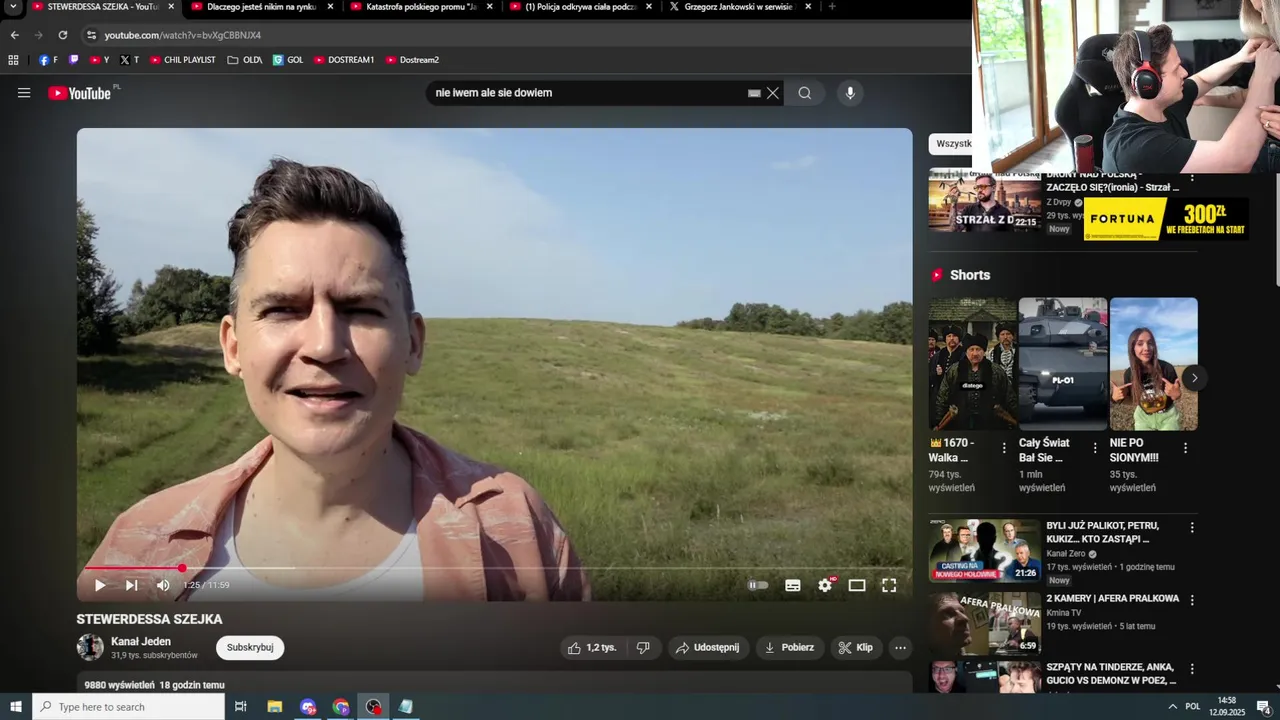
Task: Open the on-screen keyboard in the search box
Action: point(754,93)
